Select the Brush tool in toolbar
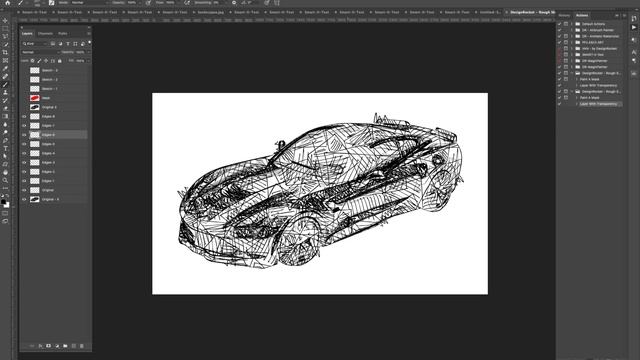This screenshot has height=360, width=640. pyautogui.click(x=5, y=84)
